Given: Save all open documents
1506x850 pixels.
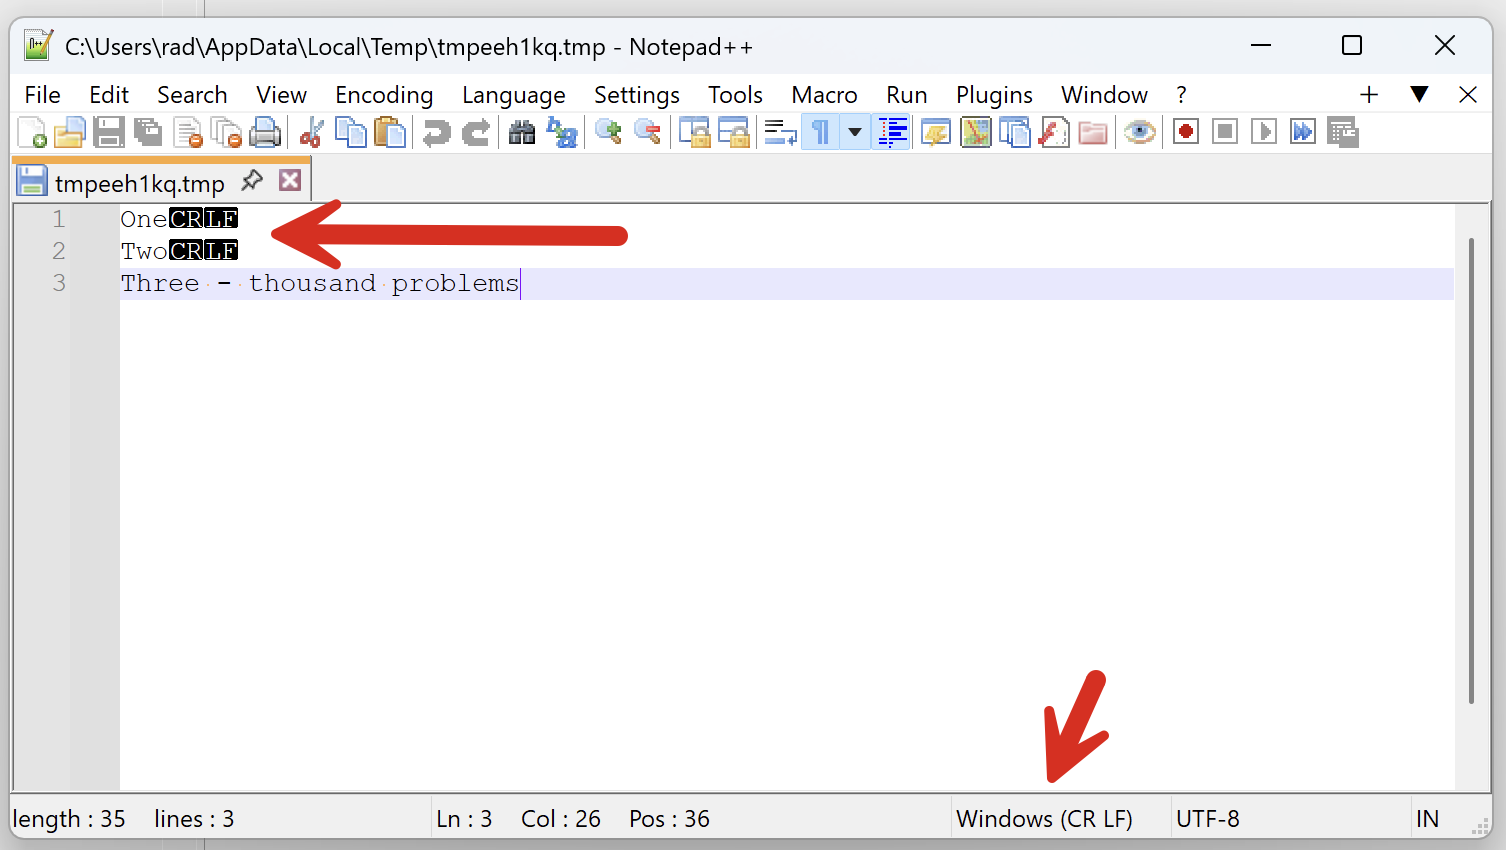Looking at the screenshot, I should (x=148, y=131).
